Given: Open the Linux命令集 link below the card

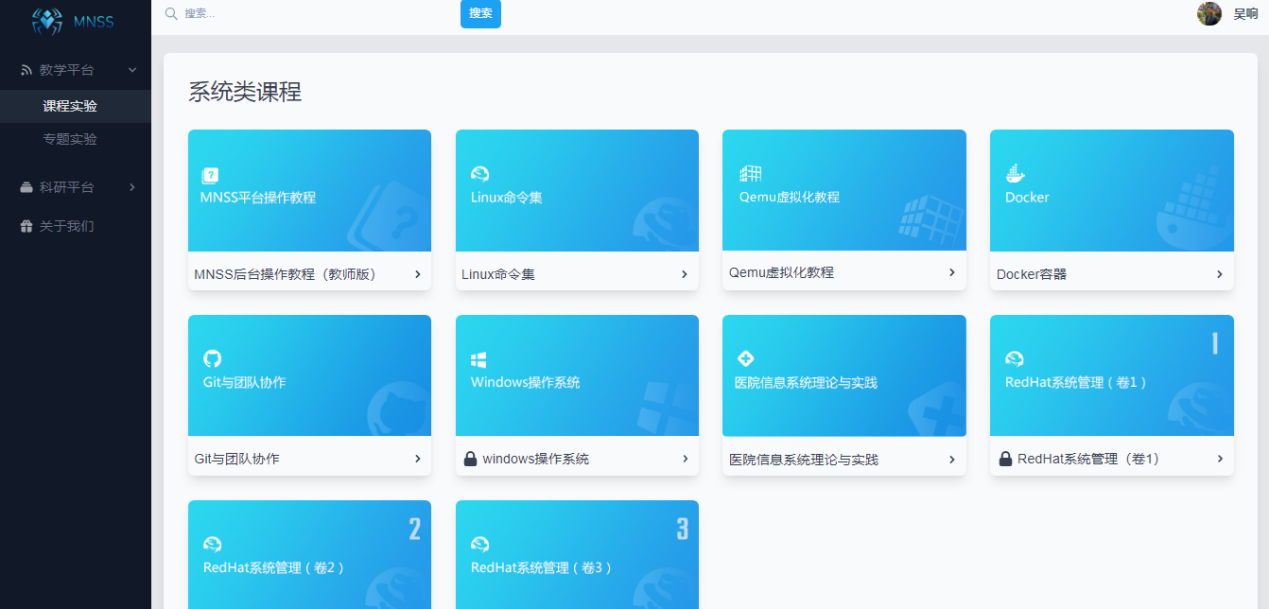Looking at the screenshot, I should click(498, 274).
